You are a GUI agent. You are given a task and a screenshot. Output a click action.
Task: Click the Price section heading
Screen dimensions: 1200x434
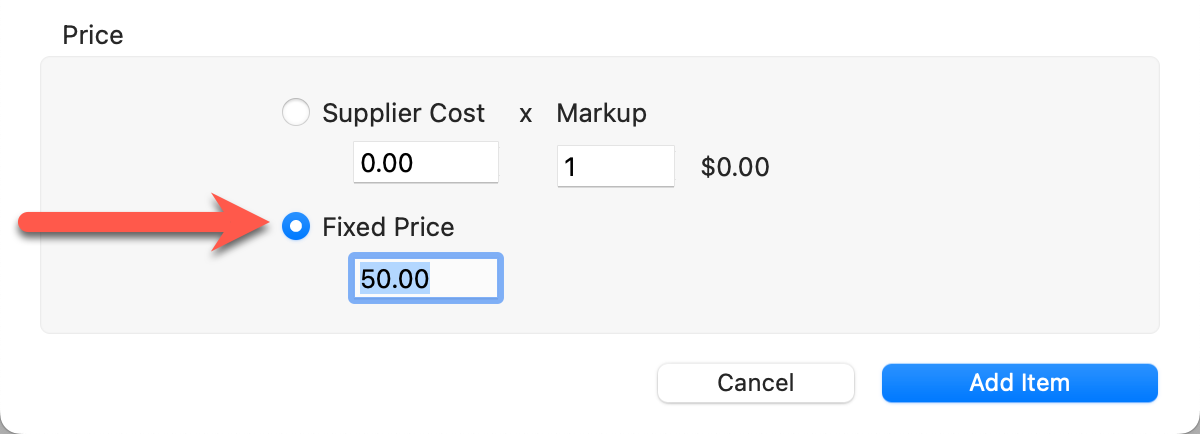tap(93, 36)
